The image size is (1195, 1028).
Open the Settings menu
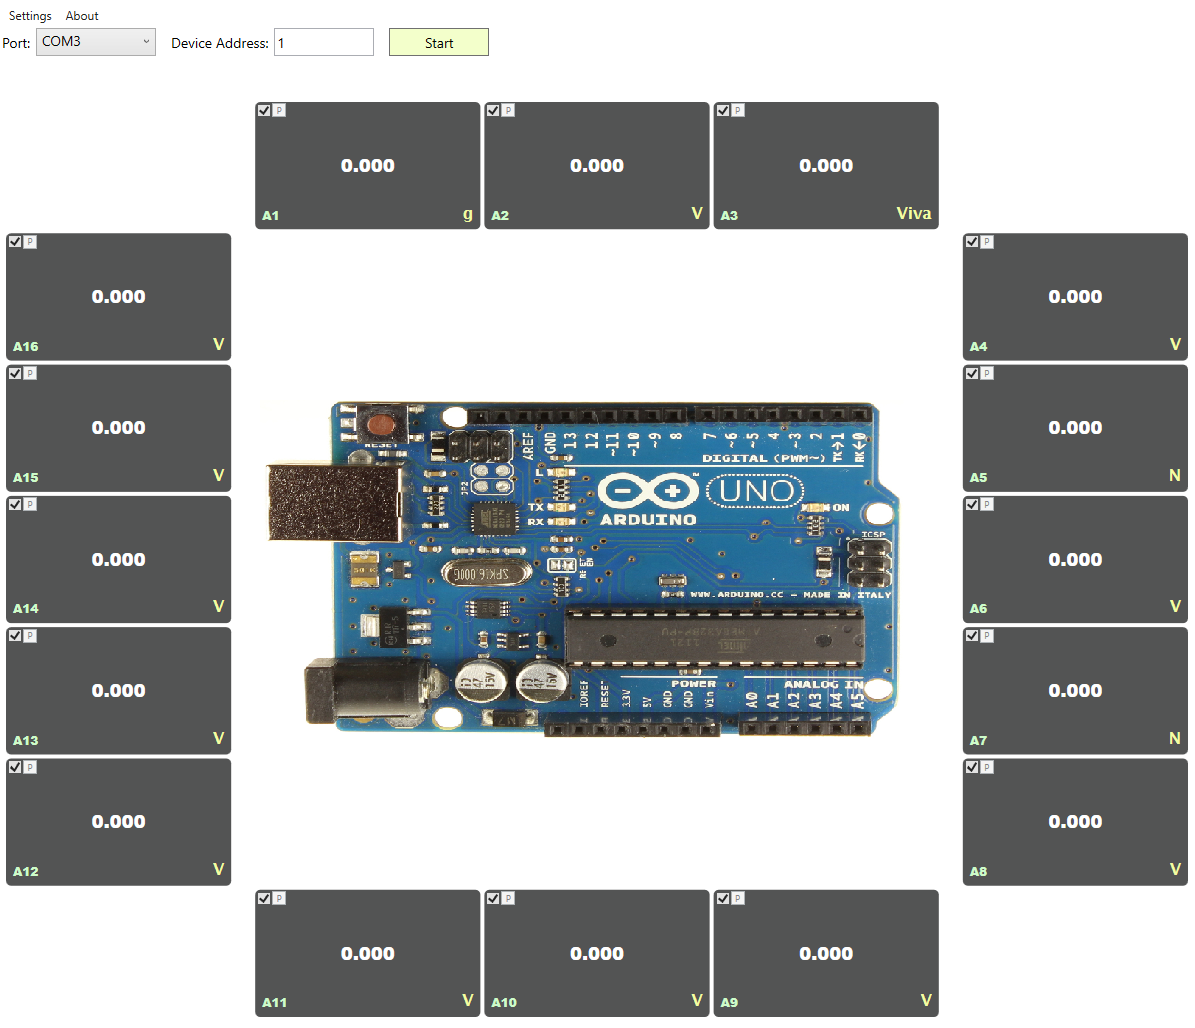29,15
